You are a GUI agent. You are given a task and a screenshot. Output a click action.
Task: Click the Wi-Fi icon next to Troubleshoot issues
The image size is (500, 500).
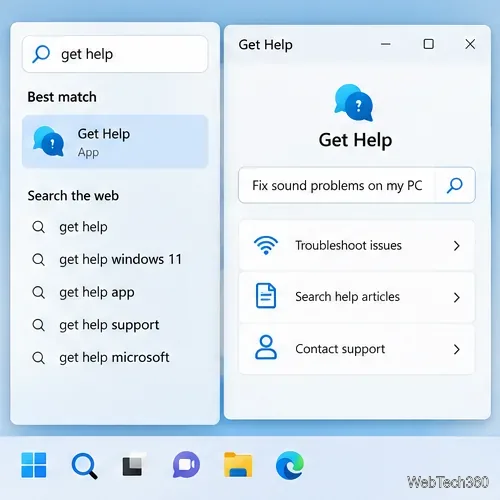[x=266, y=245]
